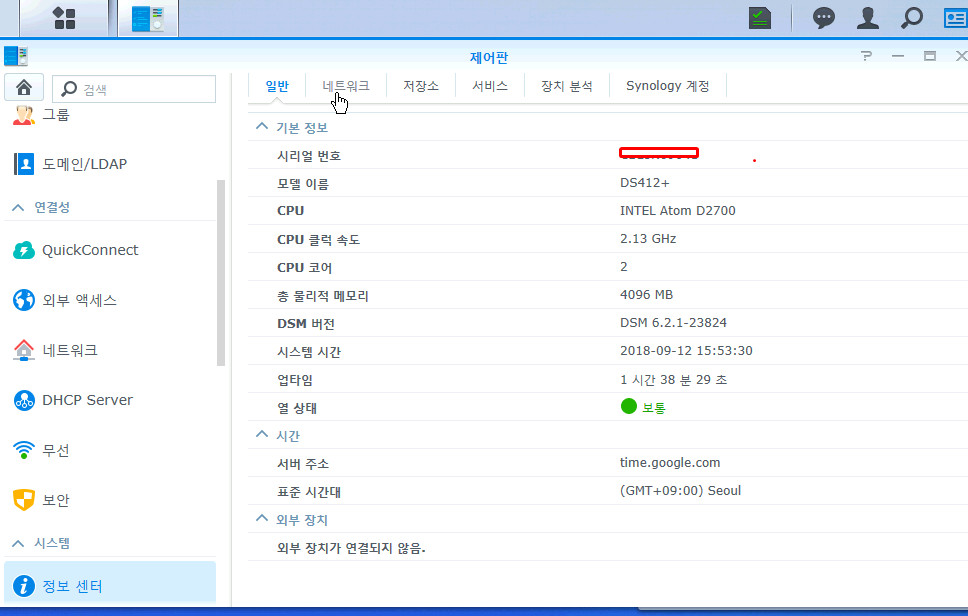Click the 표준 시간대 label
Viewport: 968px width, 616px height.
pos(309,492)
